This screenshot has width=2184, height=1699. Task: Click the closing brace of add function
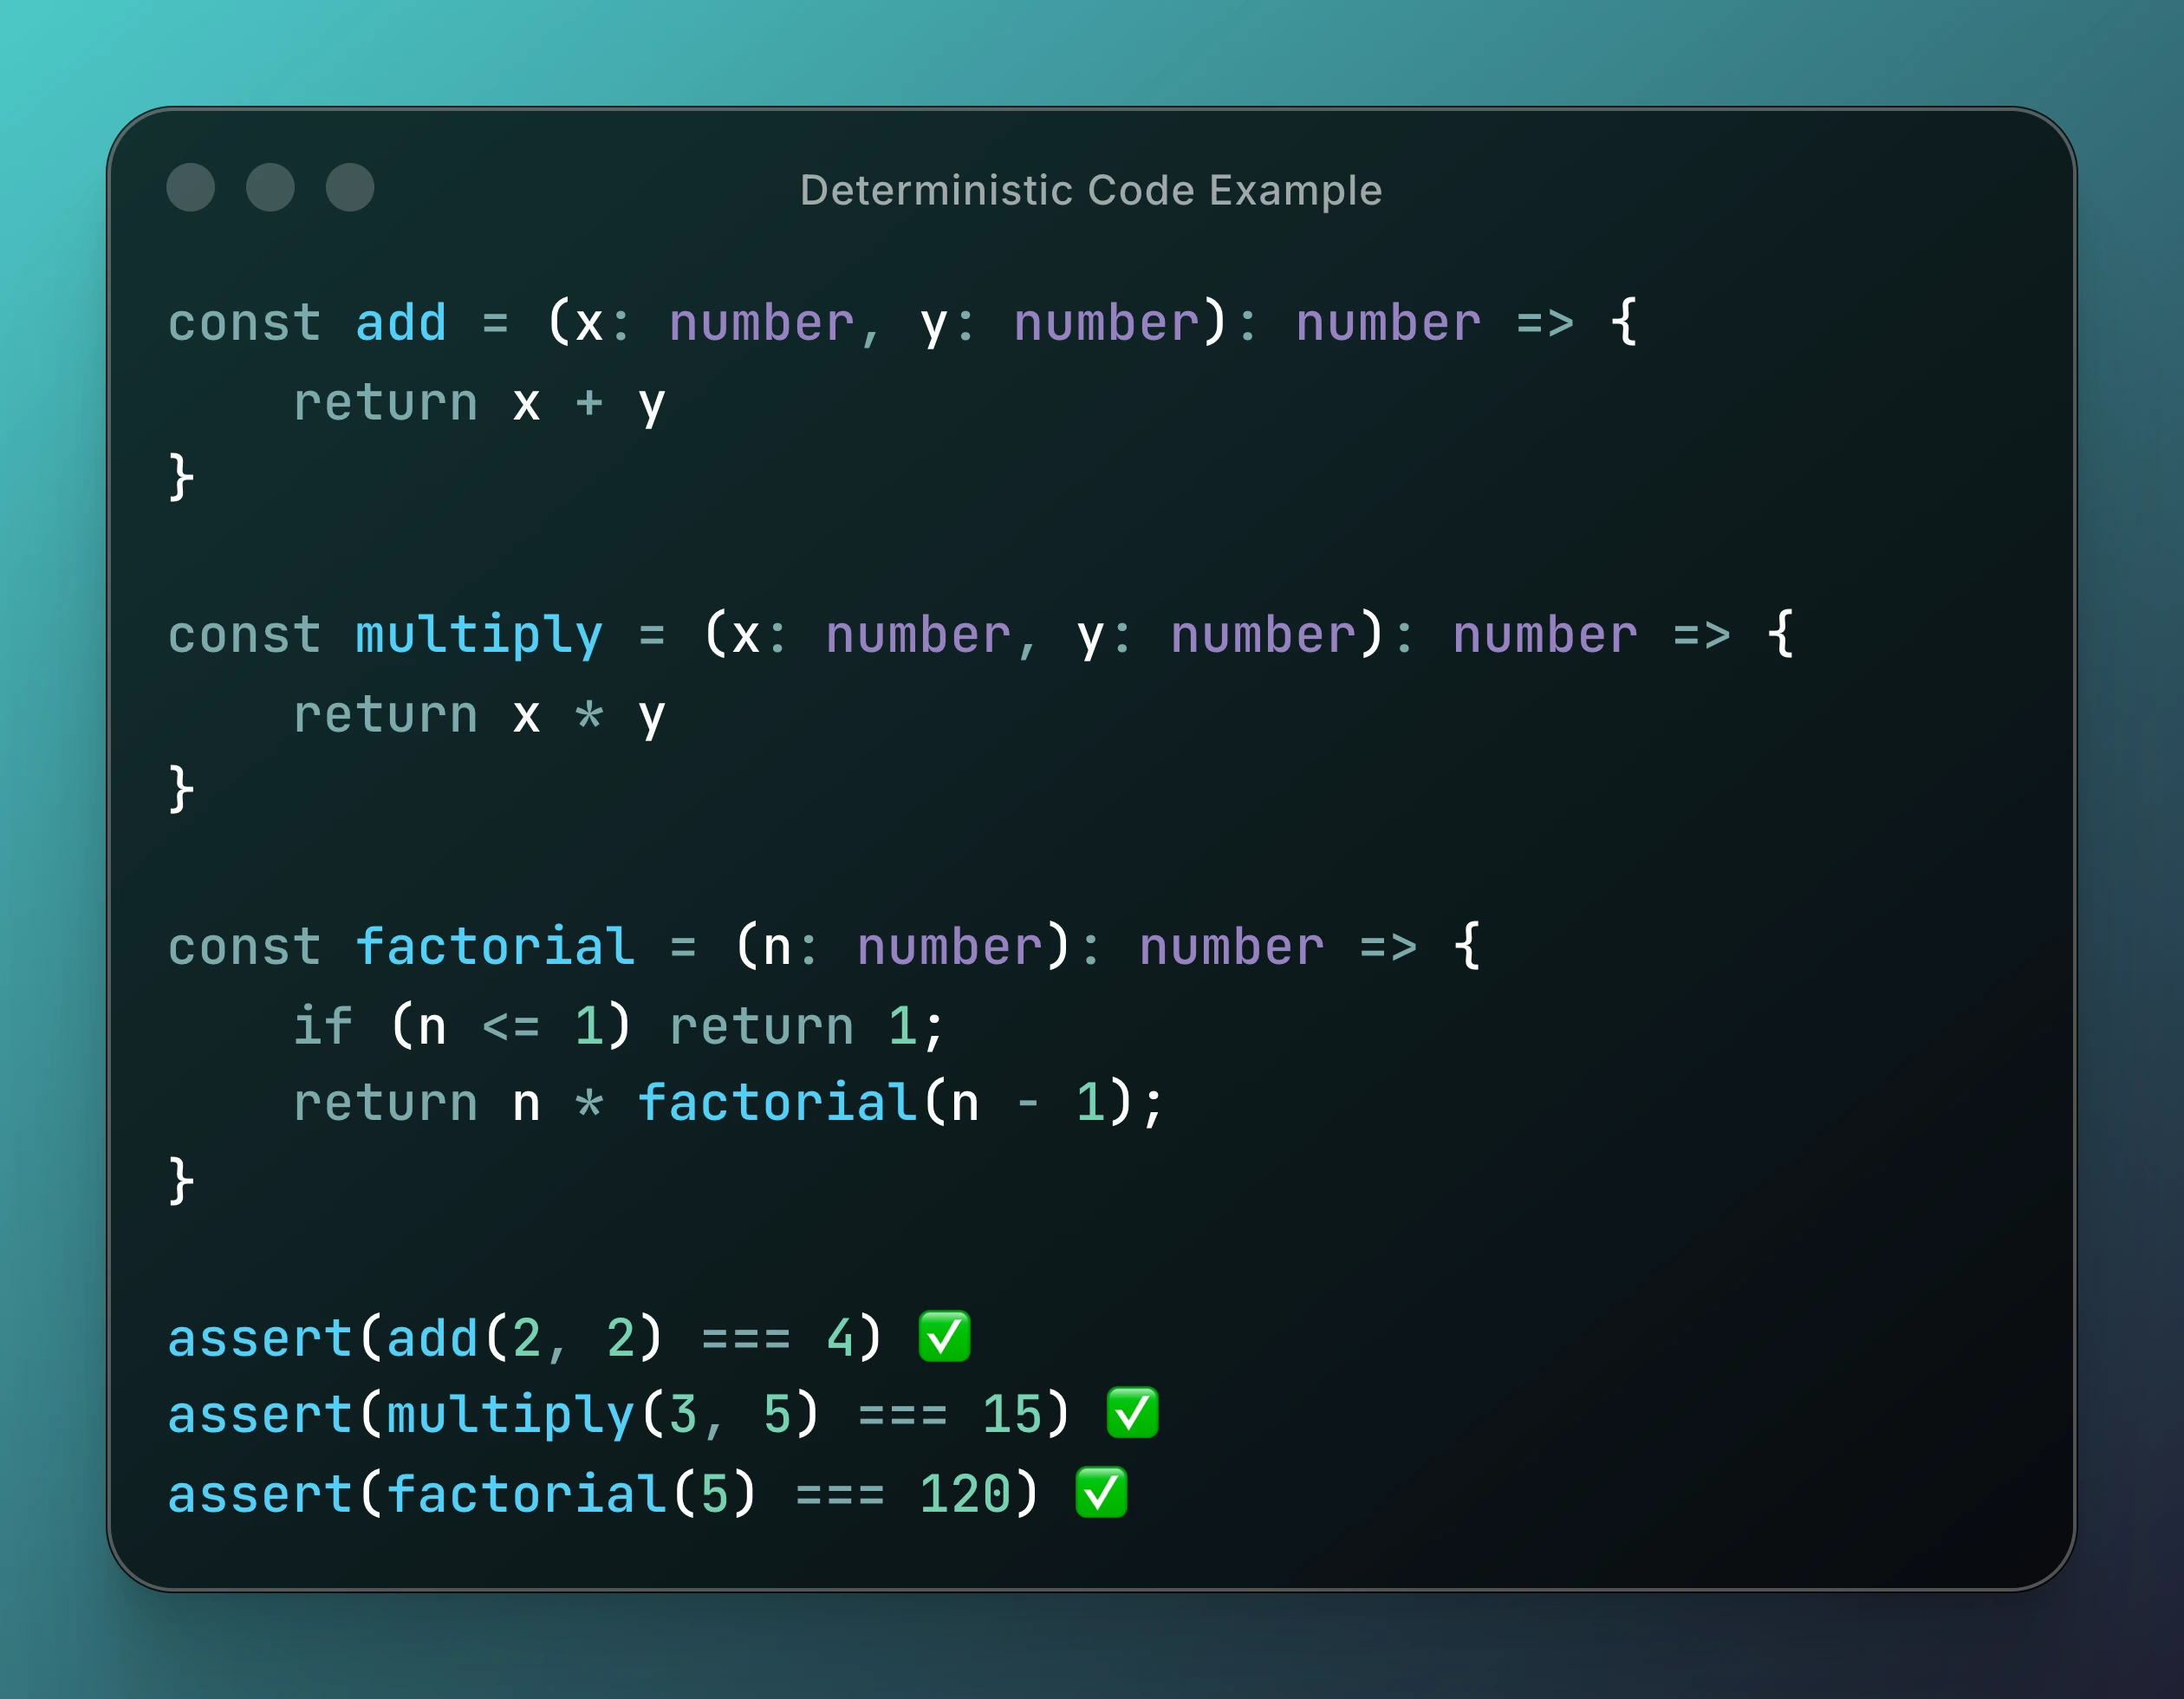point(181,476)
